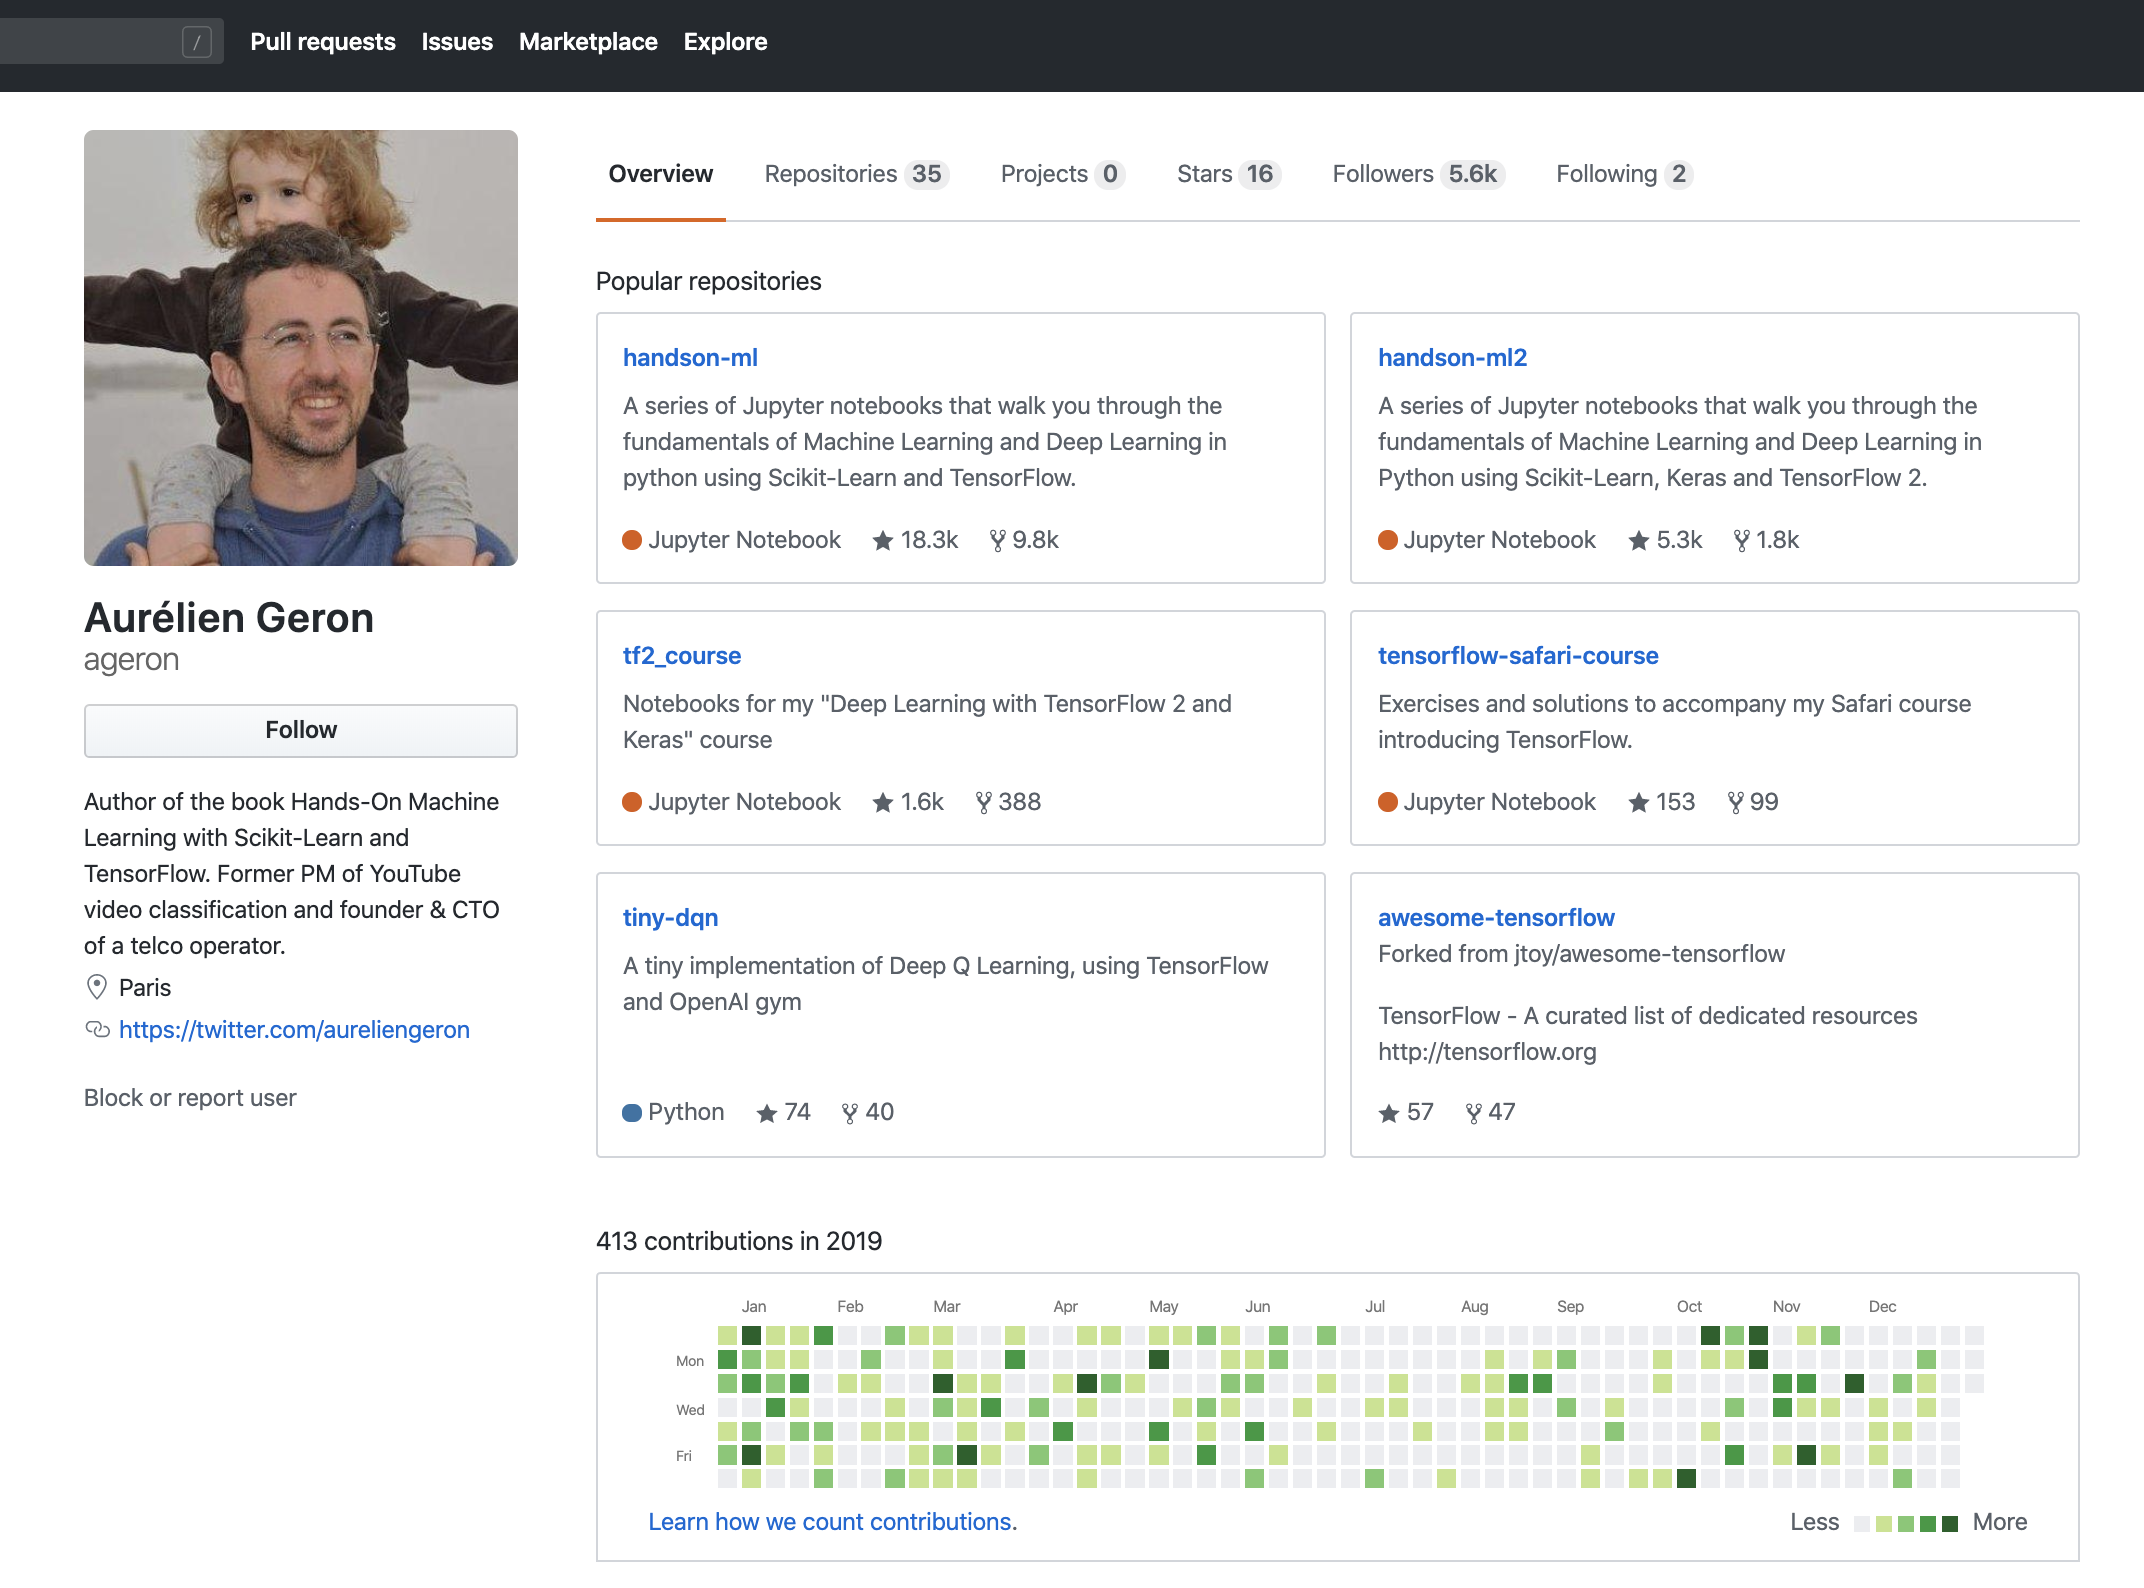Click fork icon on awesome-tensorflow card
The width and height of the screenshot is (2144, 1588).
[x=1473, y=1113]
